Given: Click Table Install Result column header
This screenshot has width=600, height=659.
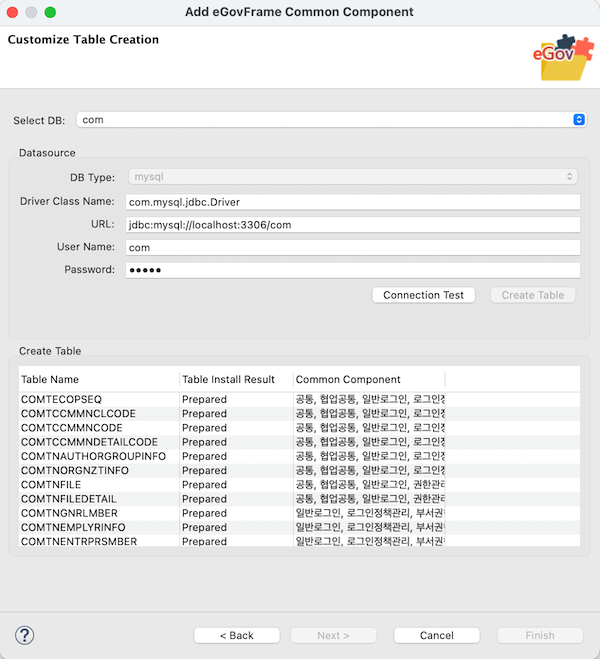Looking at the screenshot, I should click(x=236, y=380).
